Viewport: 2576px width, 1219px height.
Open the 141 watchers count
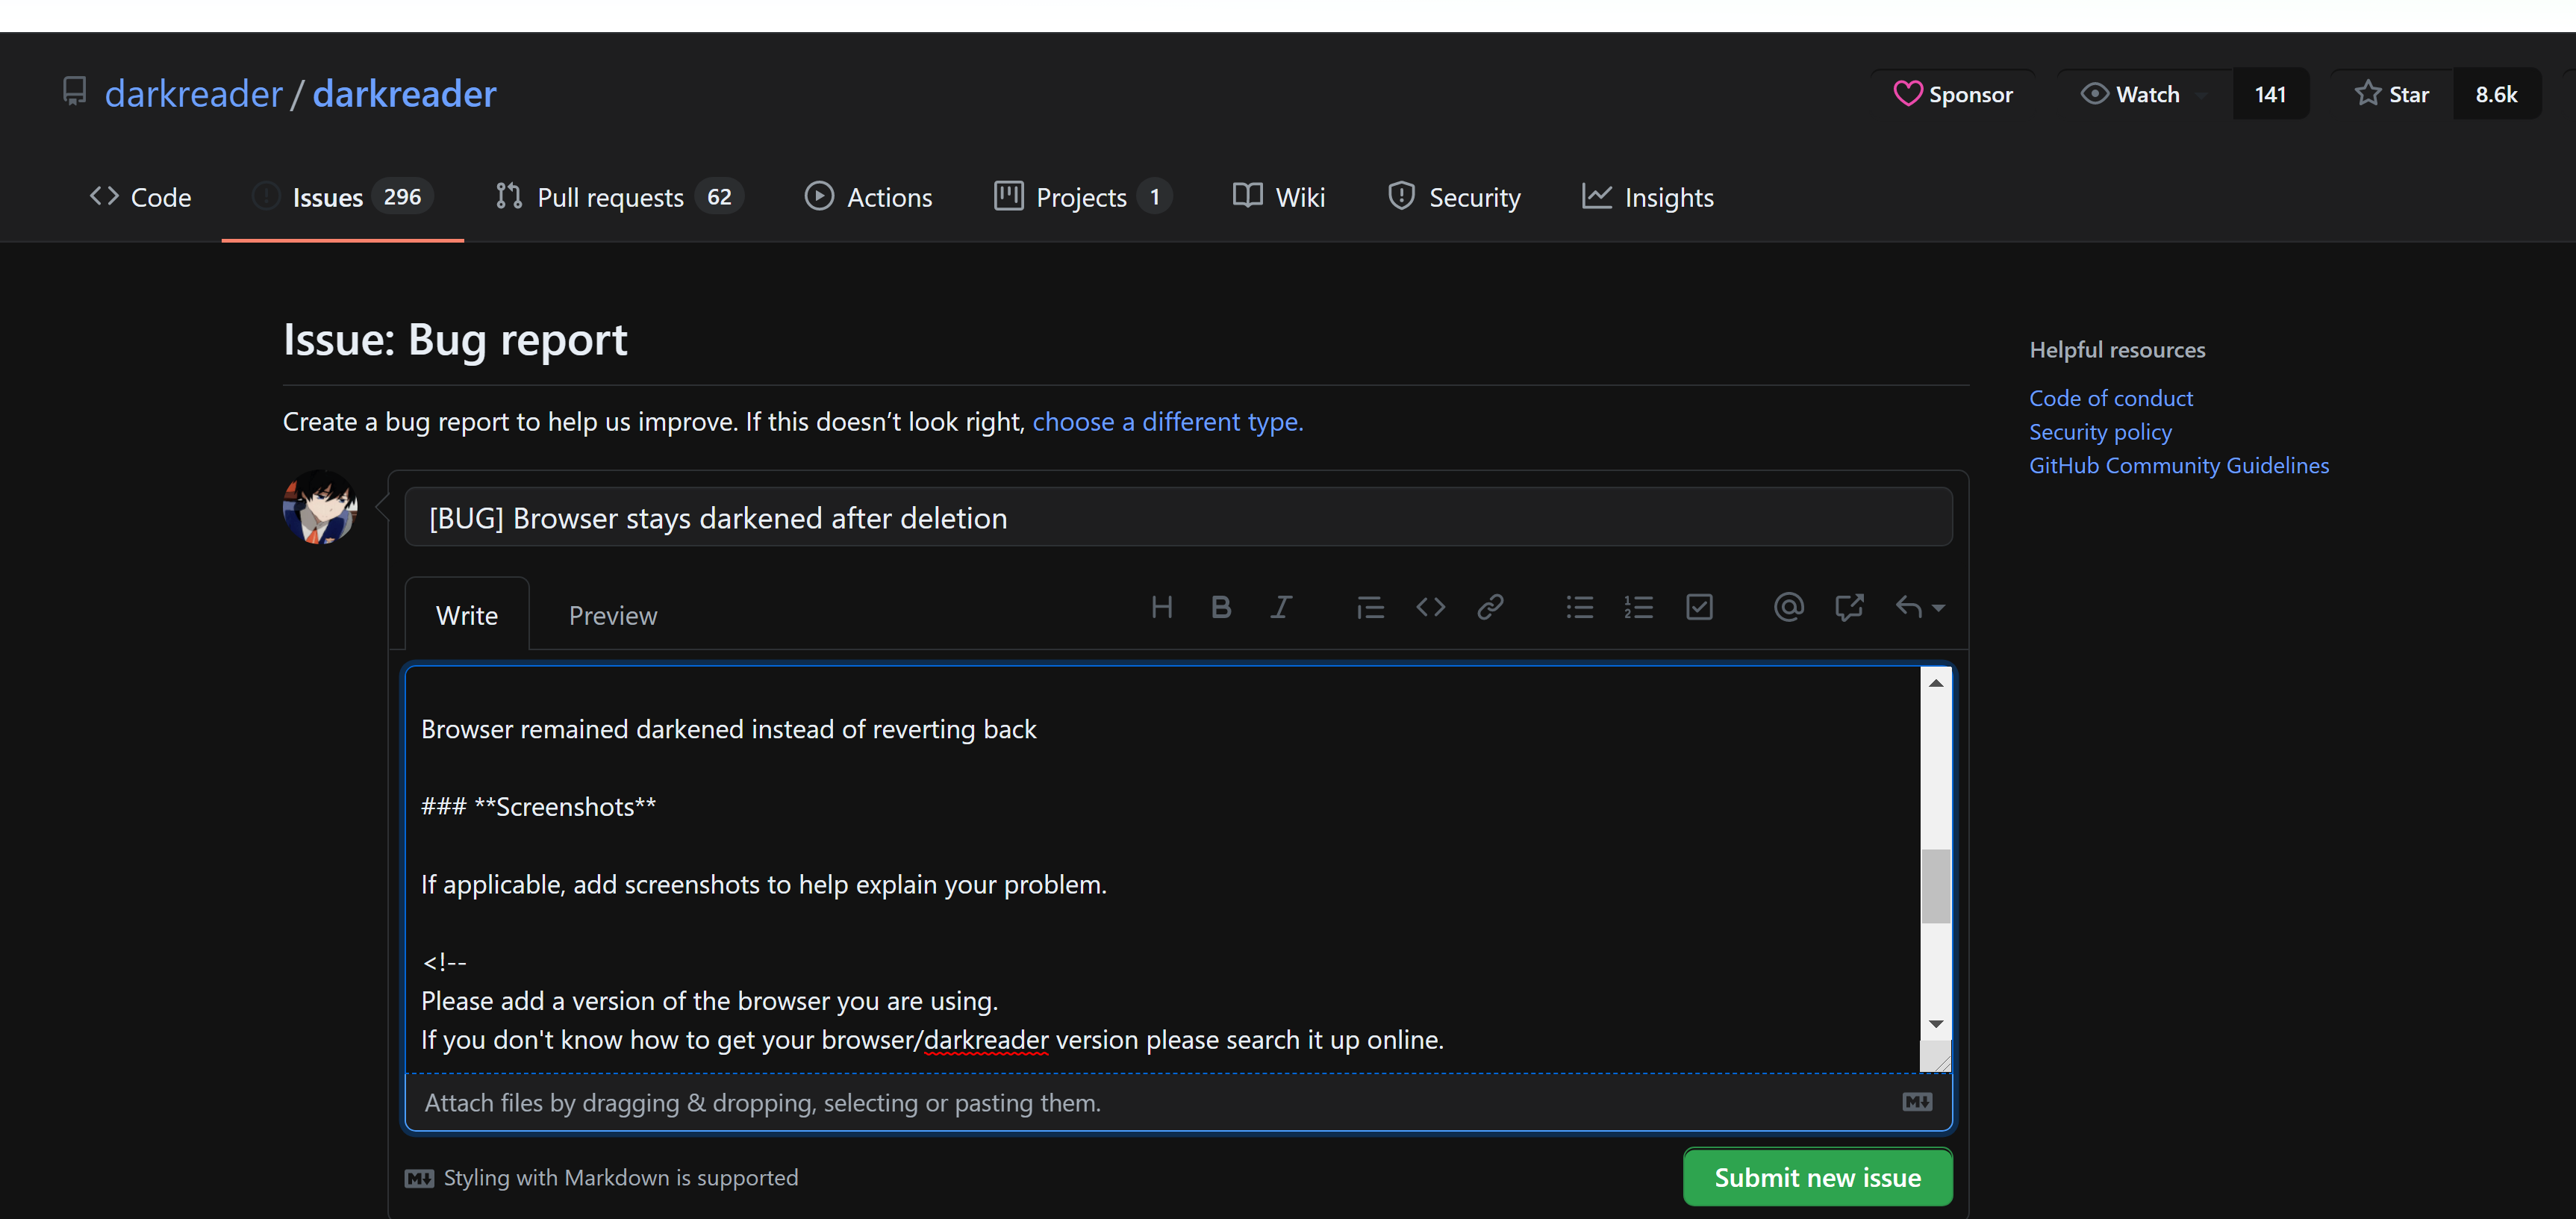pyautogui.click(x=2270, y=94)
